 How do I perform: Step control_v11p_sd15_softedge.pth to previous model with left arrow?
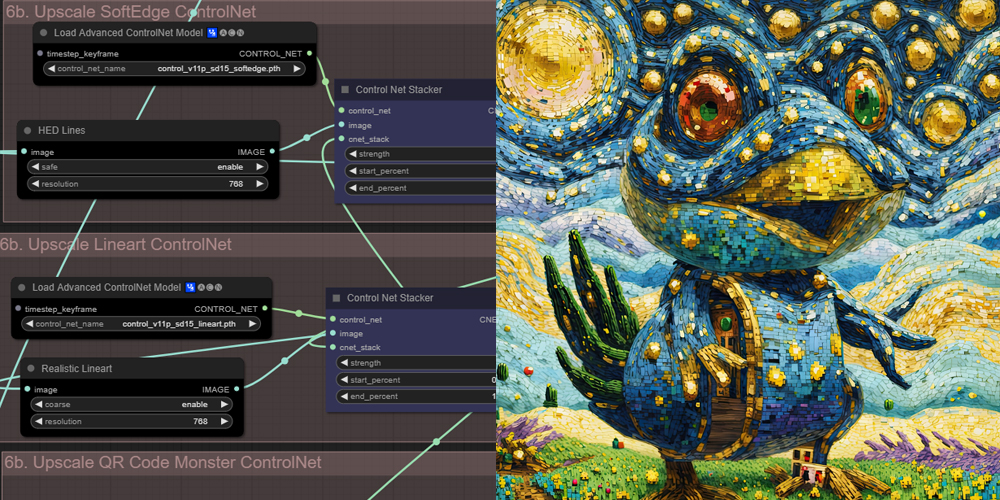pyautogui.click(x=52, y=69)
